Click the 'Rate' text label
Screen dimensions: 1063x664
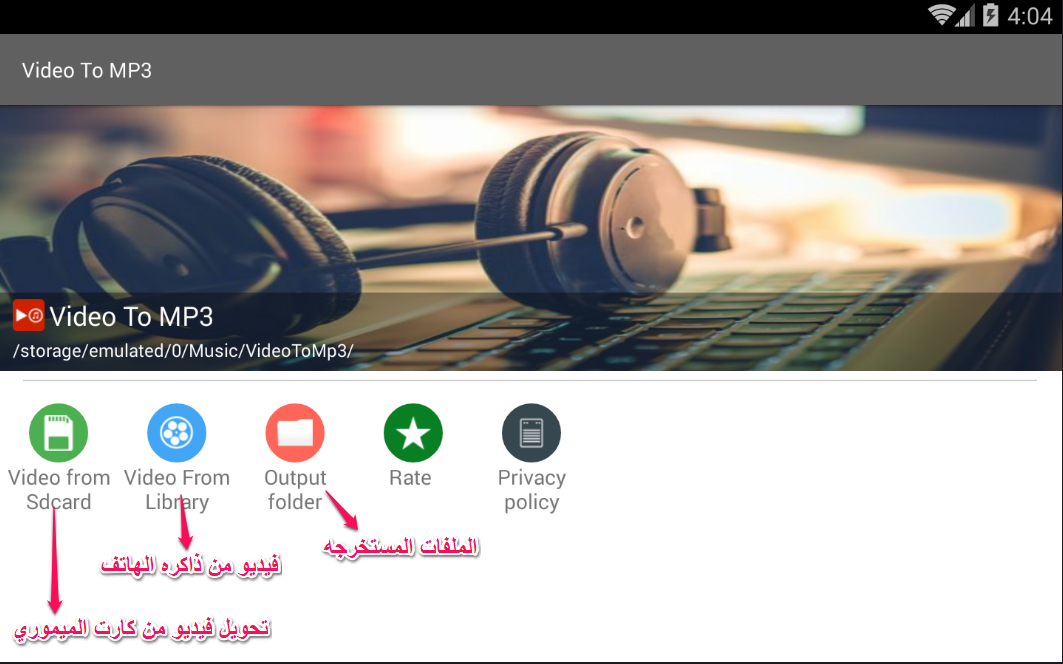coord(410,477)
